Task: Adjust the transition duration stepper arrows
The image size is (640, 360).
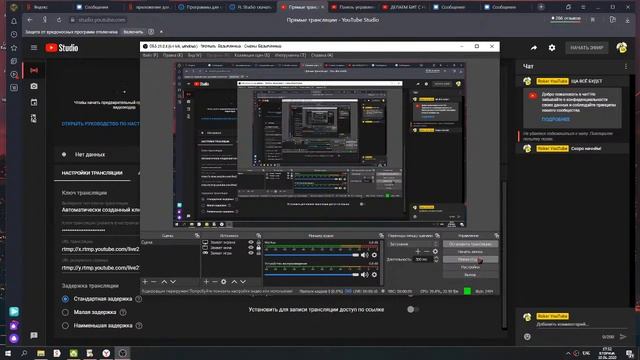Action: click(436, 259)
